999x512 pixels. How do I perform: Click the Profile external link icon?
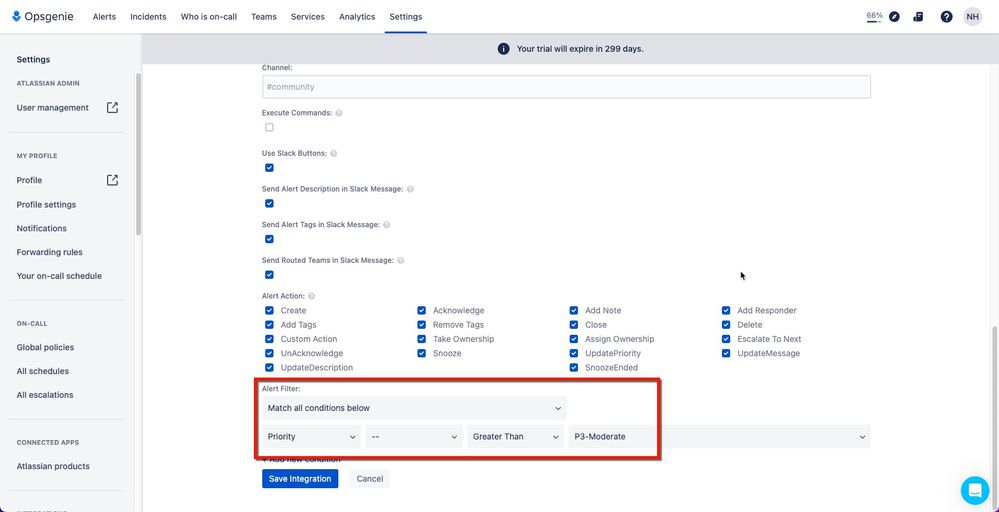pos(112,180)
